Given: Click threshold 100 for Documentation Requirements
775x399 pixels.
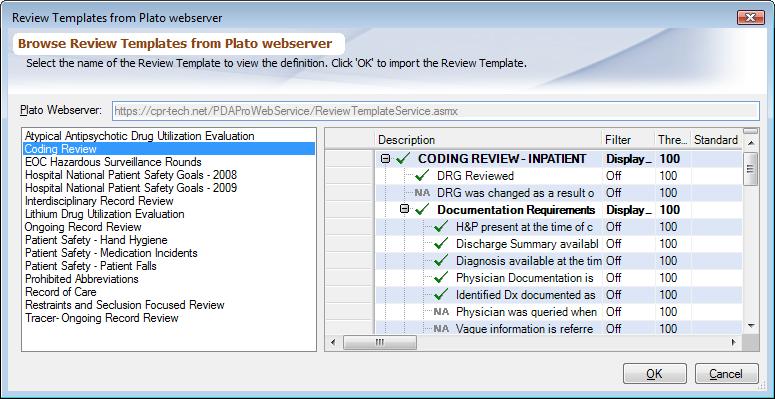Looking at the screenshot, I should [670, 210].
